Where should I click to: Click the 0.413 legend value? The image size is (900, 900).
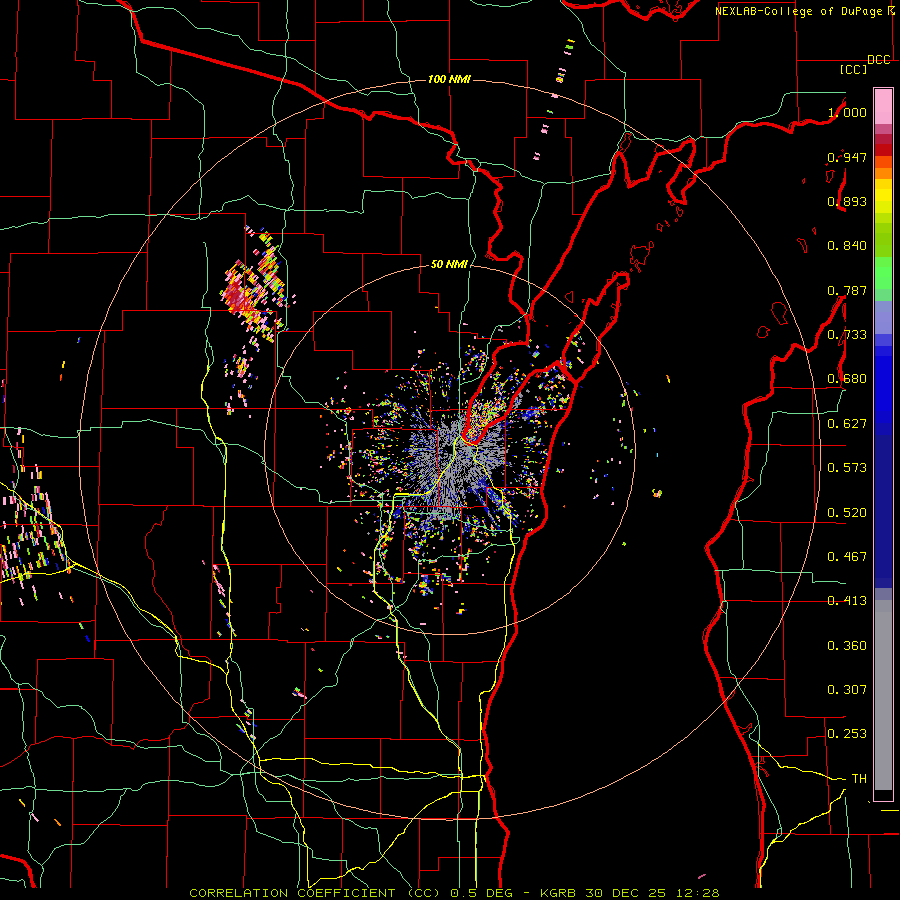coord(847,601)
